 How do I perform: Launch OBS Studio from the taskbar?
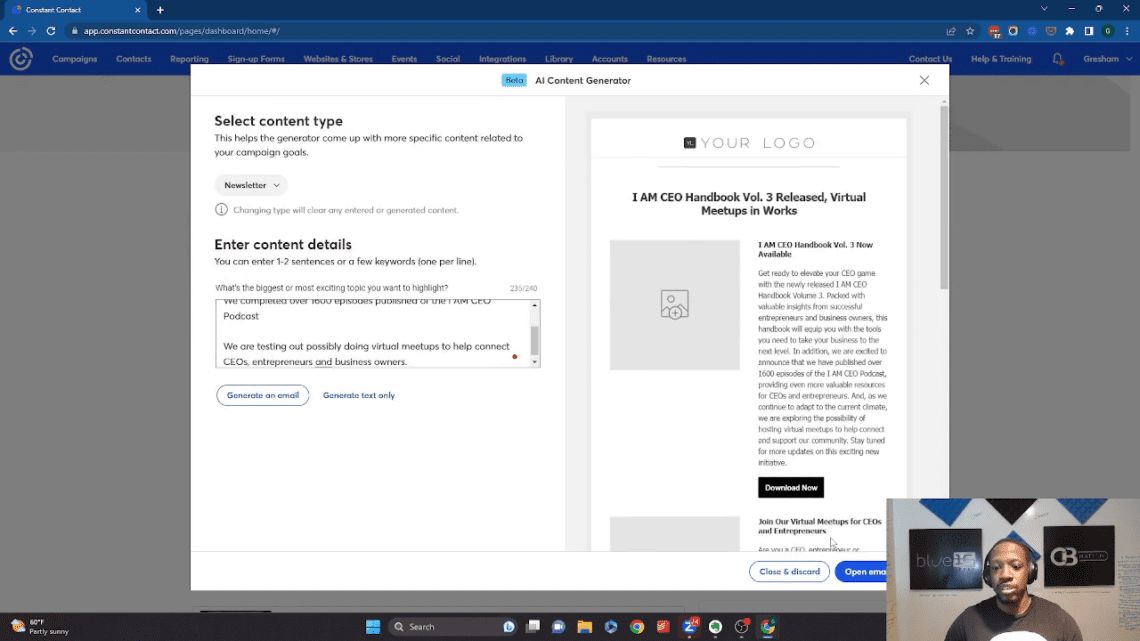click(740, 627)
